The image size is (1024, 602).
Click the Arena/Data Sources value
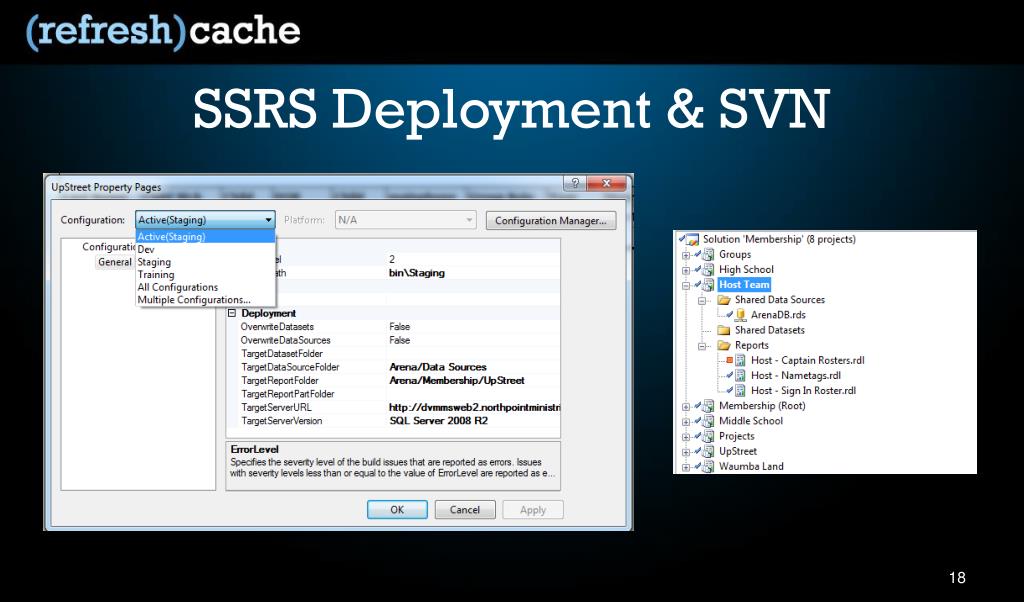click(438, 367)
